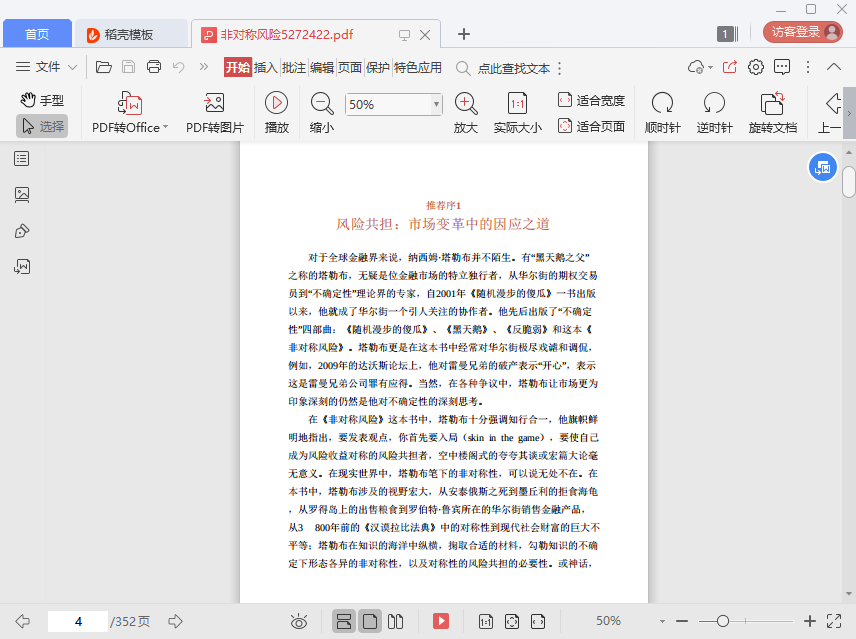Expand the 文件 menu chevron
The height and width of the screenshot is (639, 856).
pos(73,68)
